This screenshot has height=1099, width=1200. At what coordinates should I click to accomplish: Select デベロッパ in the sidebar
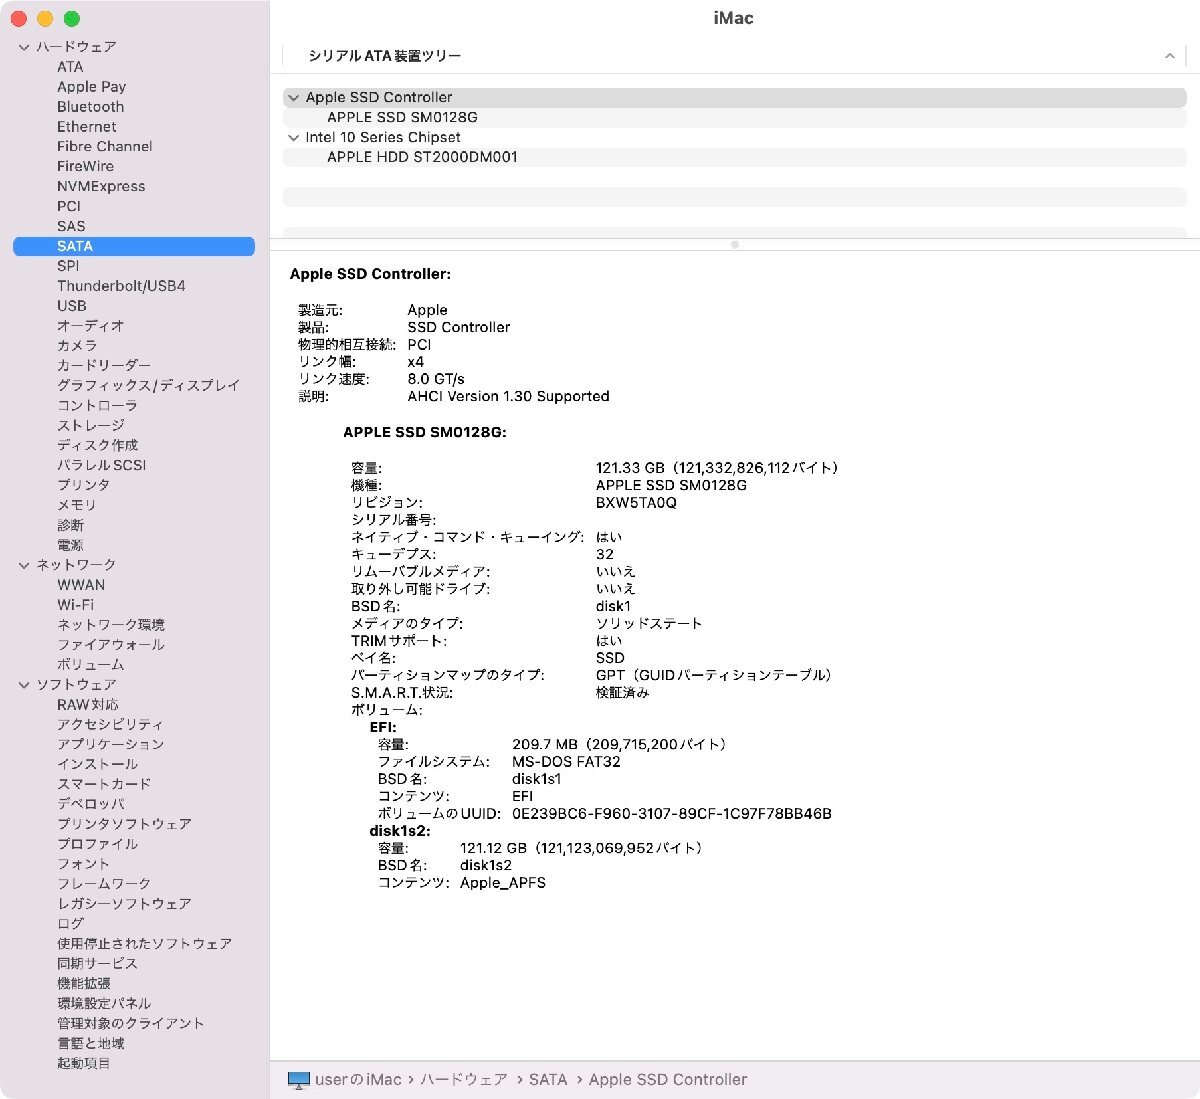tap(90, 805)
